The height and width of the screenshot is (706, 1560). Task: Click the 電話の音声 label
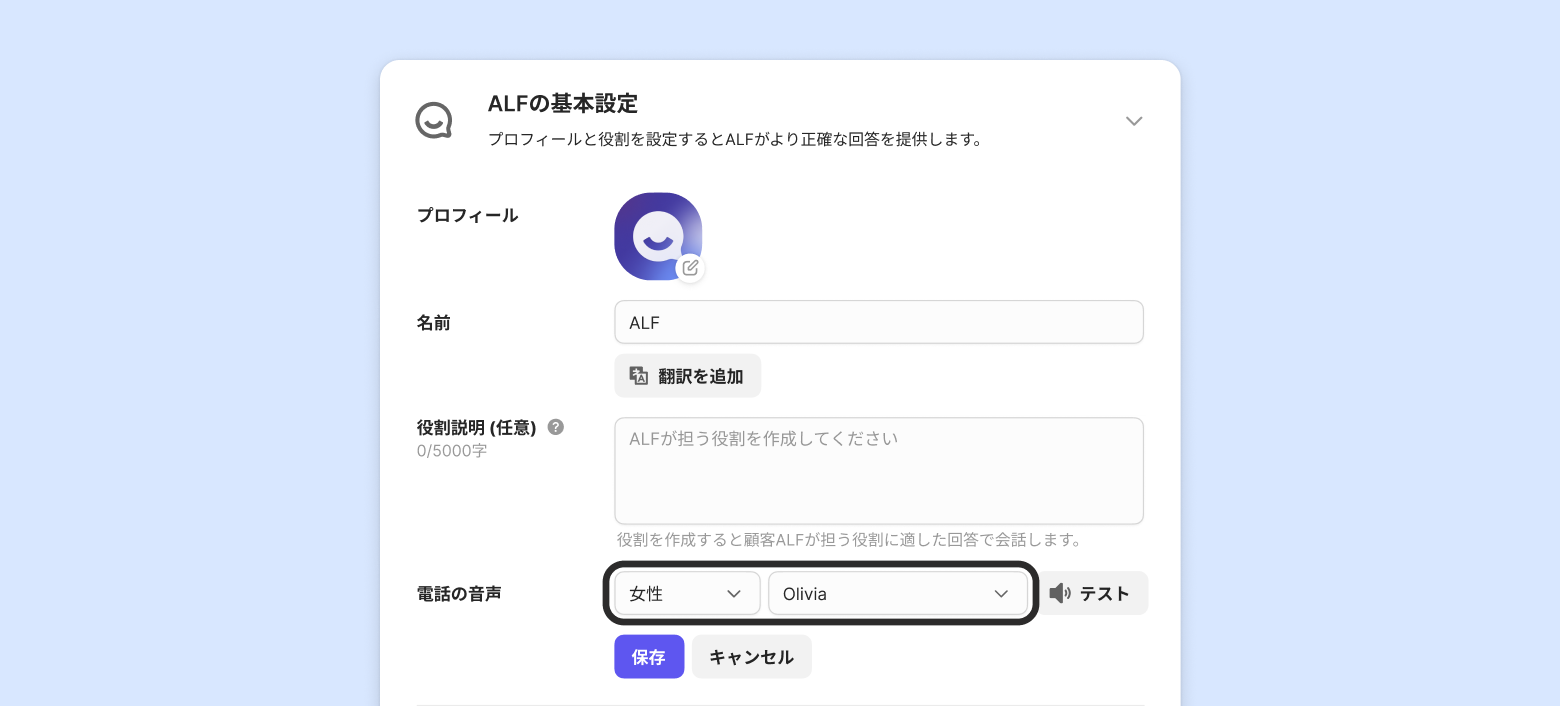pos(459,594)
